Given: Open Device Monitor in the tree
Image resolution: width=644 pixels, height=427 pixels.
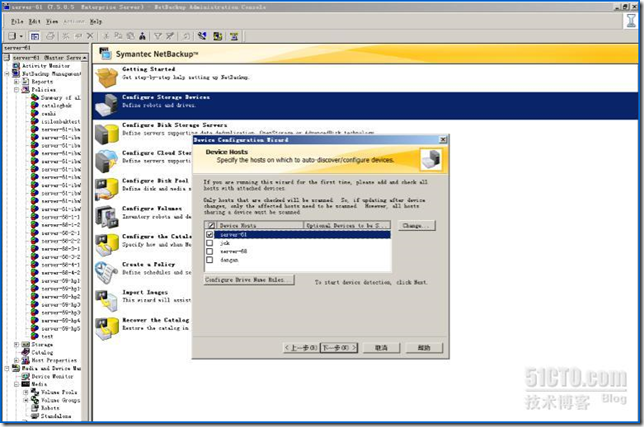Looking at the screenshot, I should click(x=52, y=376).
